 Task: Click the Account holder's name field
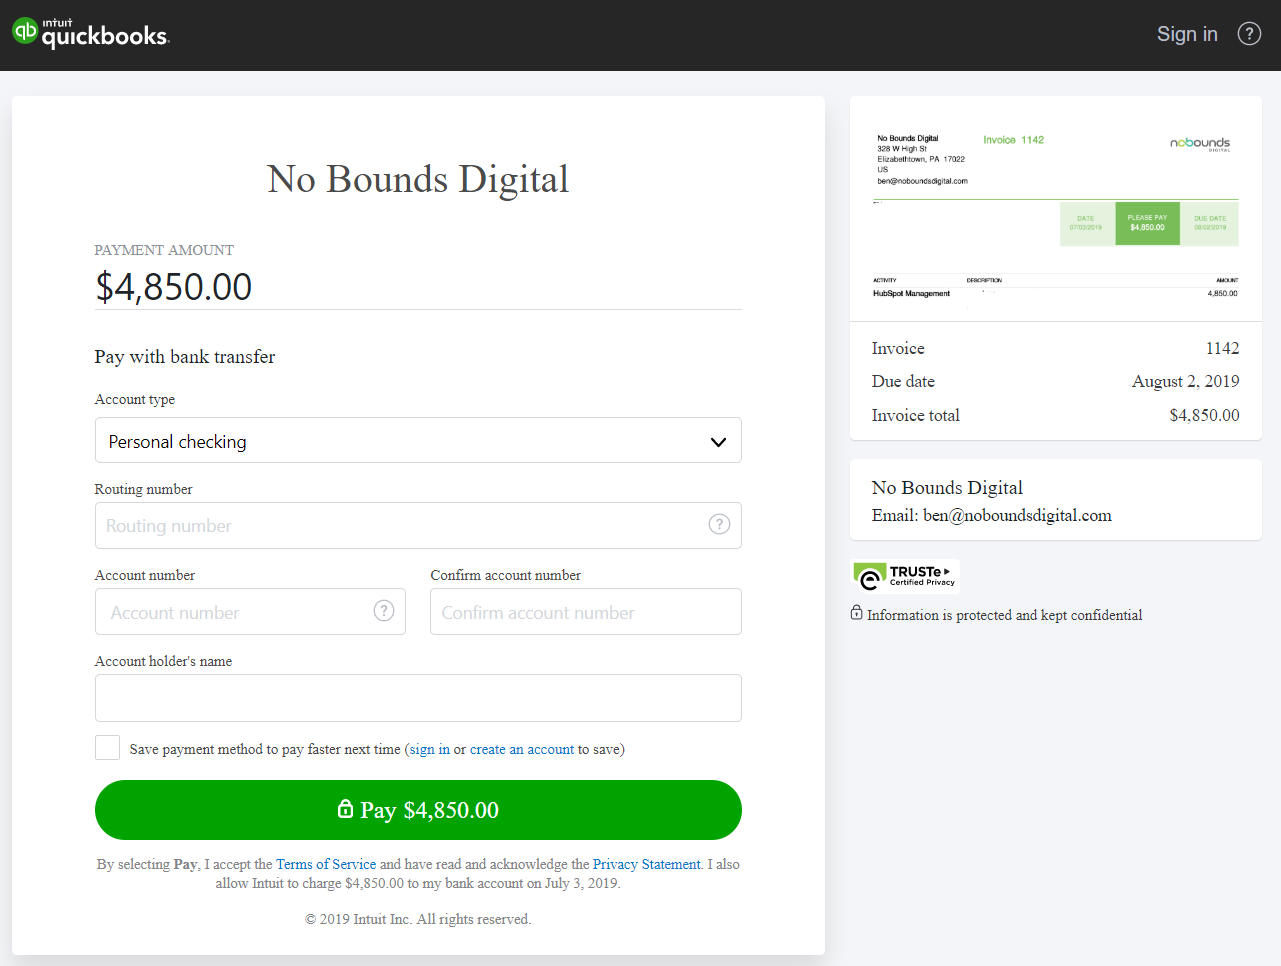pyautogui.click(x=418, y=698)
